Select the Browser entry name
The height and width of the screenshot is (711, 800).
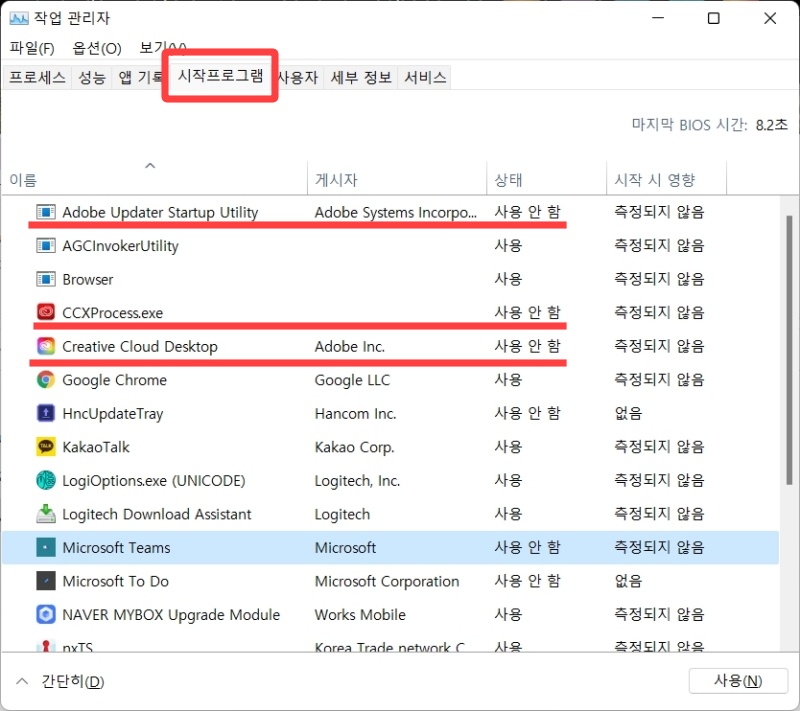88,280
